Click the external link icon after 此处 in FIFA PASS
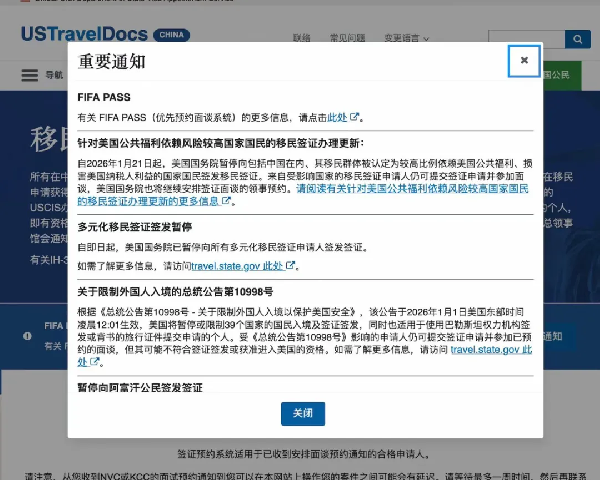The image size is (600, 480). [355, 117]
